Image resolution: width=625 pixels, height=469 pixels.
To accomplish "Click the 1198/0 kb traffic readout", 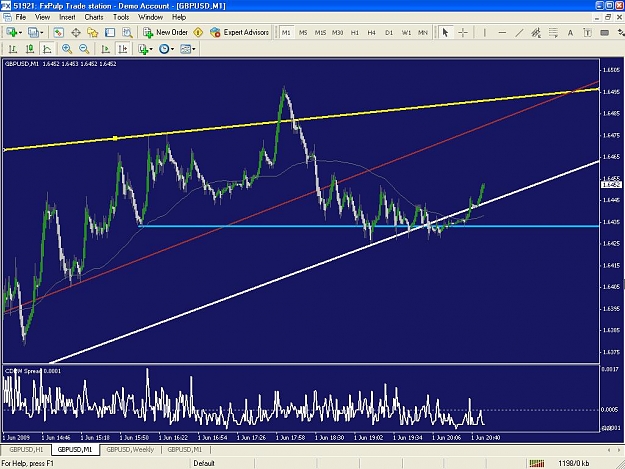I will (x=574, y=463).
